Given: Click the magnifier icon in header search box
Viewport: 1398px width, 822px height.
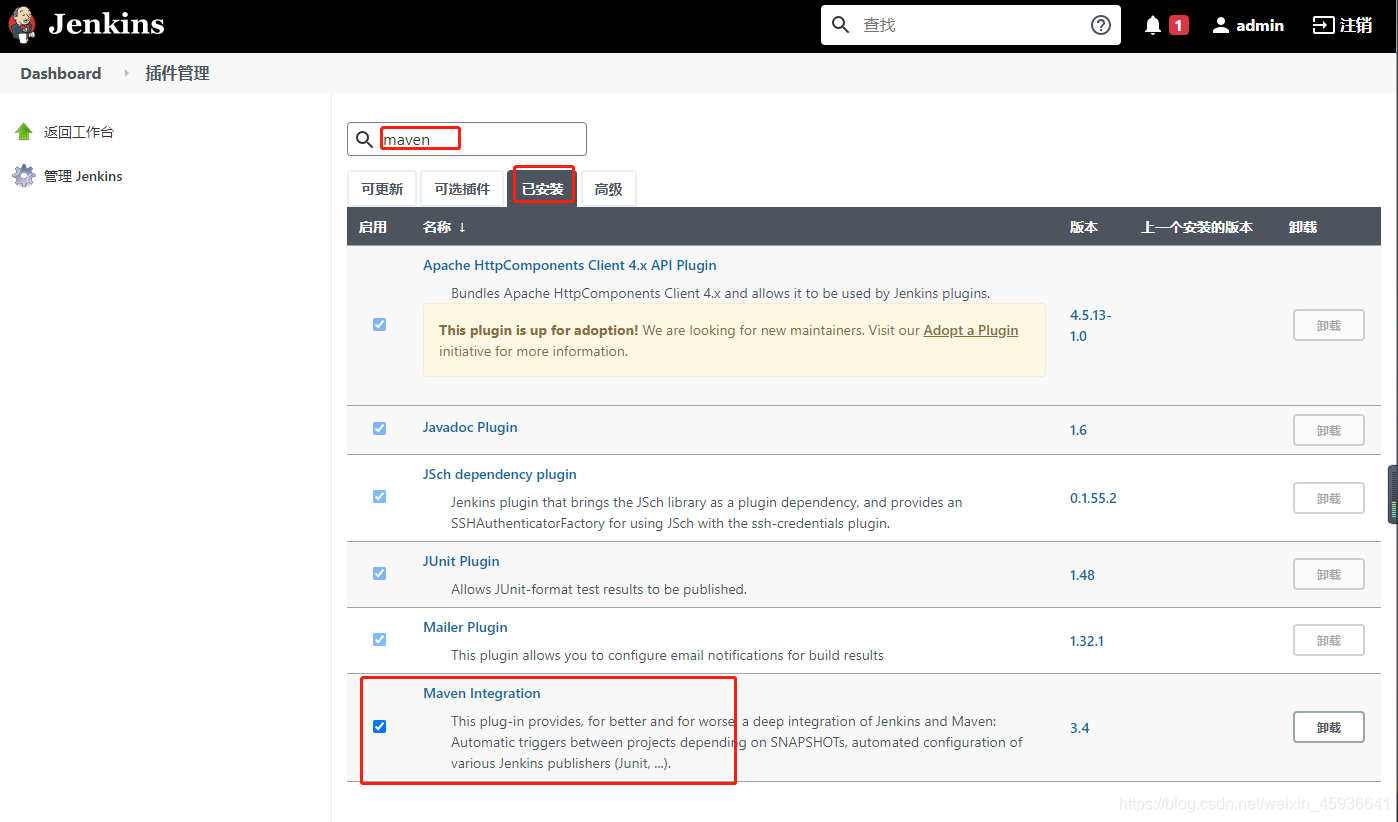Looking at the screenshot, I should pyautogui.click(x=841, y=25).
